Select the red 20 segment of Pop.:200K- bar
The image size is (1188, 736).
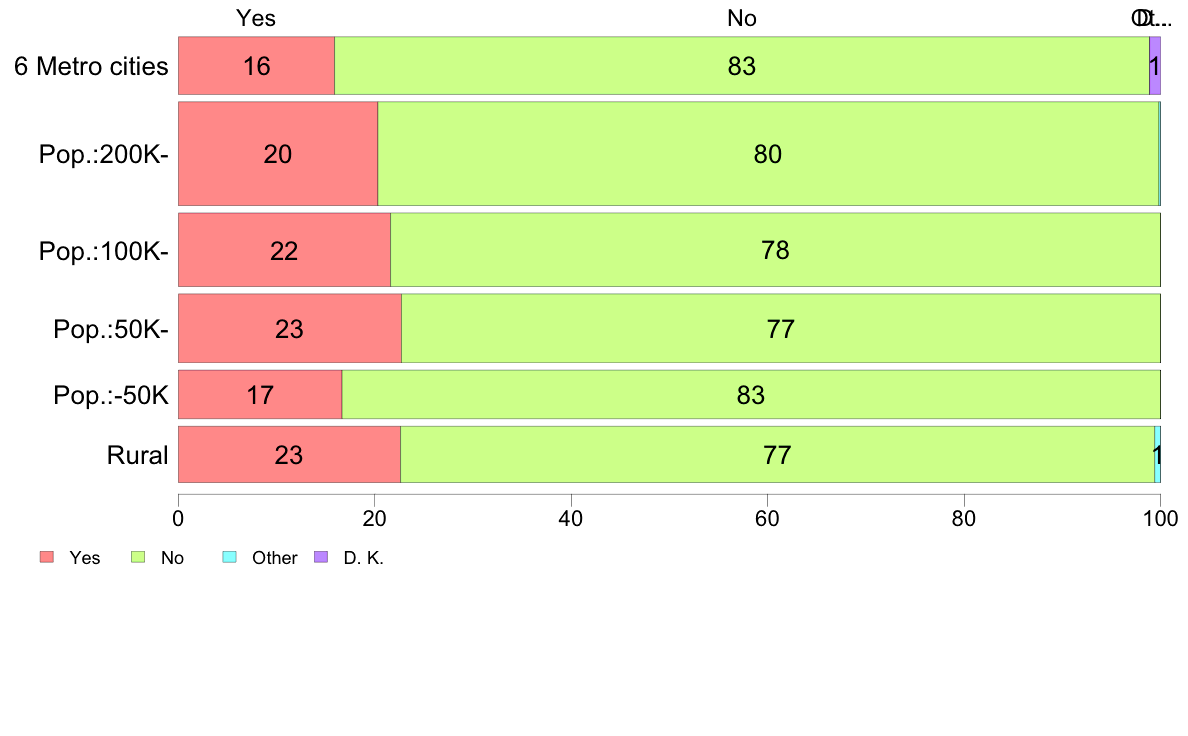278,154
